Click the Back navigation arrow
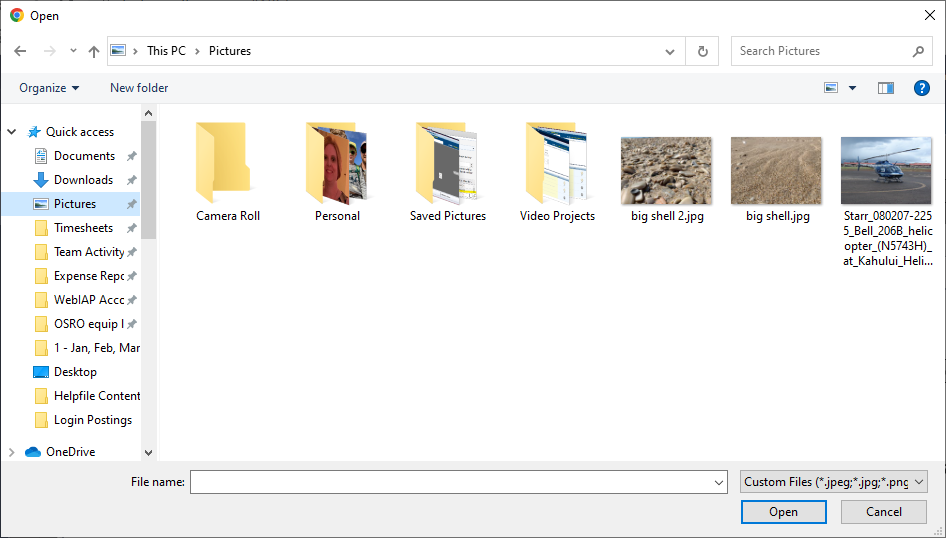The image size is (946, 538). [20, 51]
